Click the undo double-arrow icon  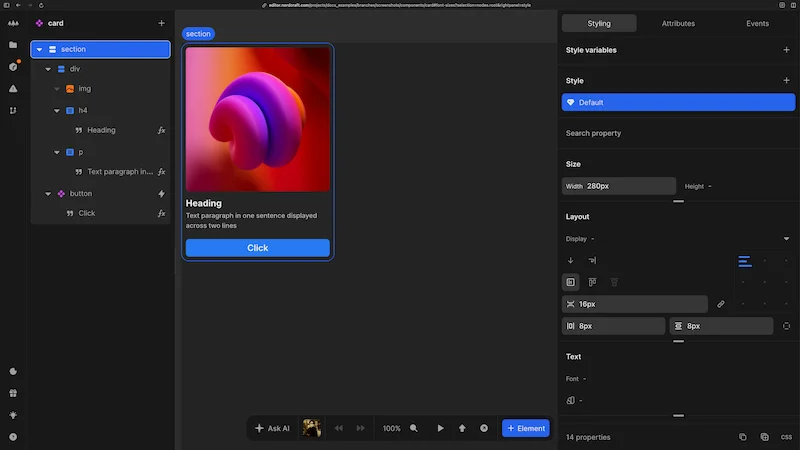tap(339, 428)
